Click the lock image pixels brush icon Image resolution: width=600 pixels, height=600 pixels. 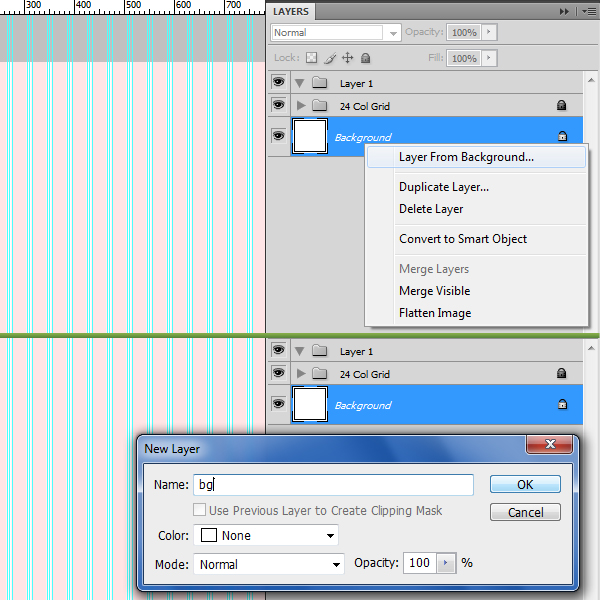[x=330, y=58]
